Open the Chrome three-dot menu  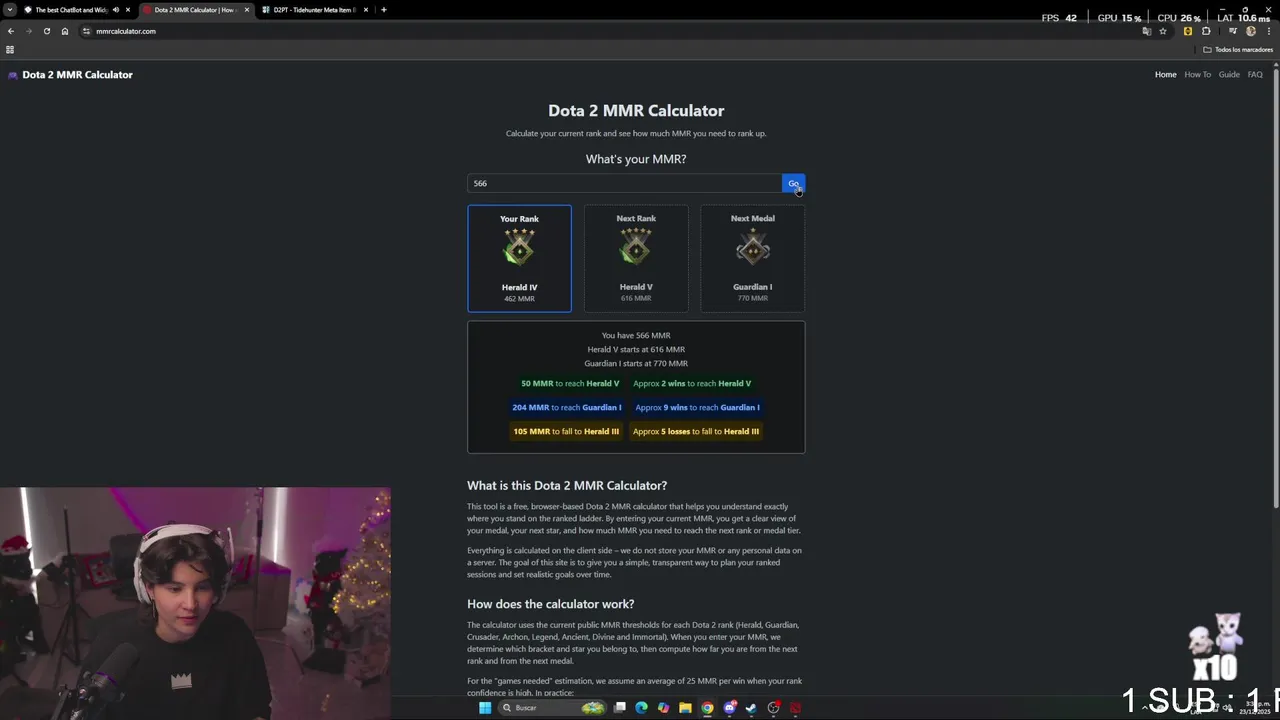(x=1268, y=31)
